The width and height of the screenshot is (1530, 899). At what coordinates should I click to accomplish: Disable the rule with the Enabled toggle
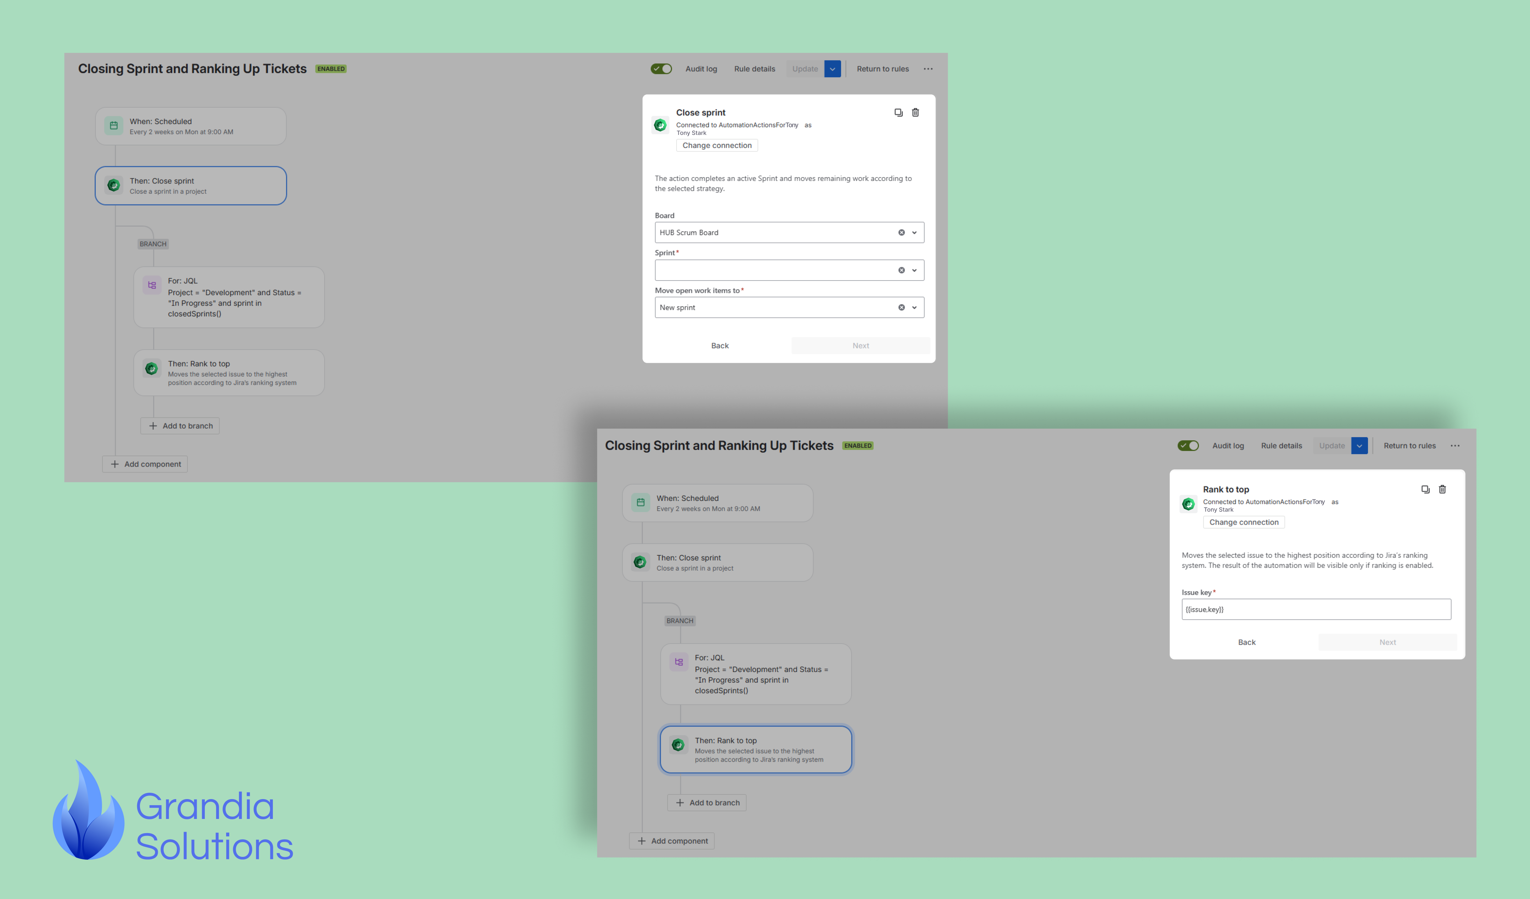661,69
